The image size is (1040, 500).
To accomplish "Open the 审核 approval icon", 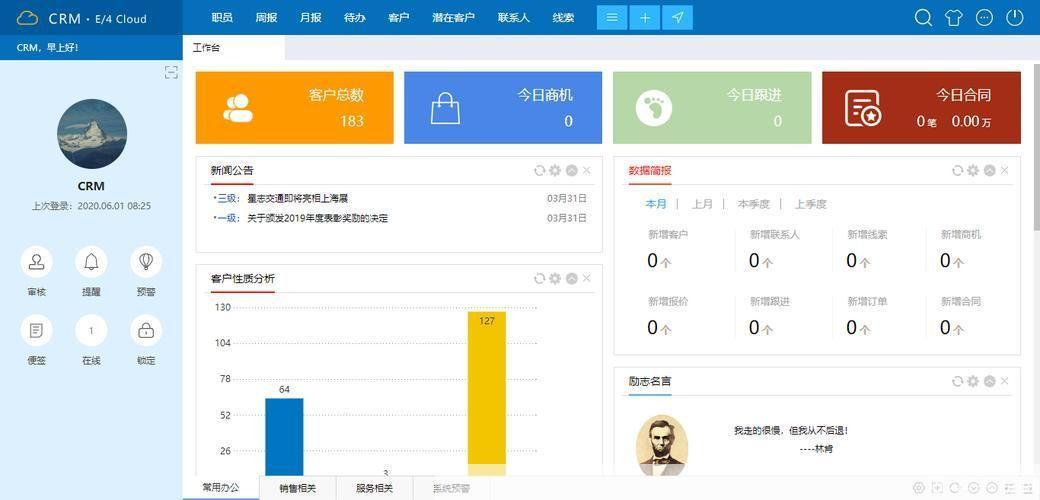I will point(36,261).
